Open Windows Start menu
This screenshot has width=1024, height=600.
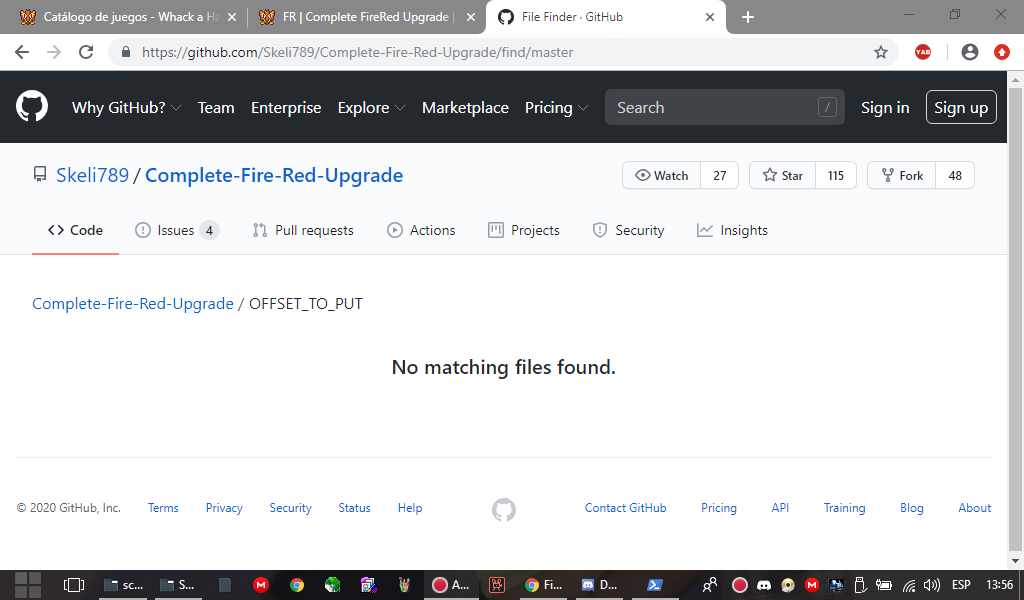point(27,585)
